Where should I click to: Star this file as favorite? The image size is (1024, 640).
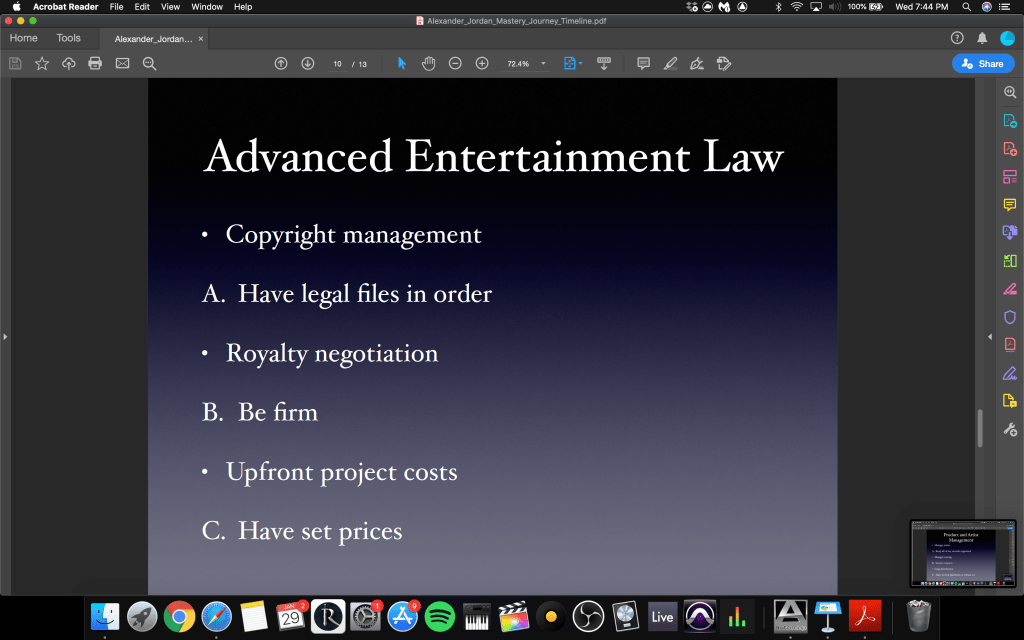pos(42,63)
